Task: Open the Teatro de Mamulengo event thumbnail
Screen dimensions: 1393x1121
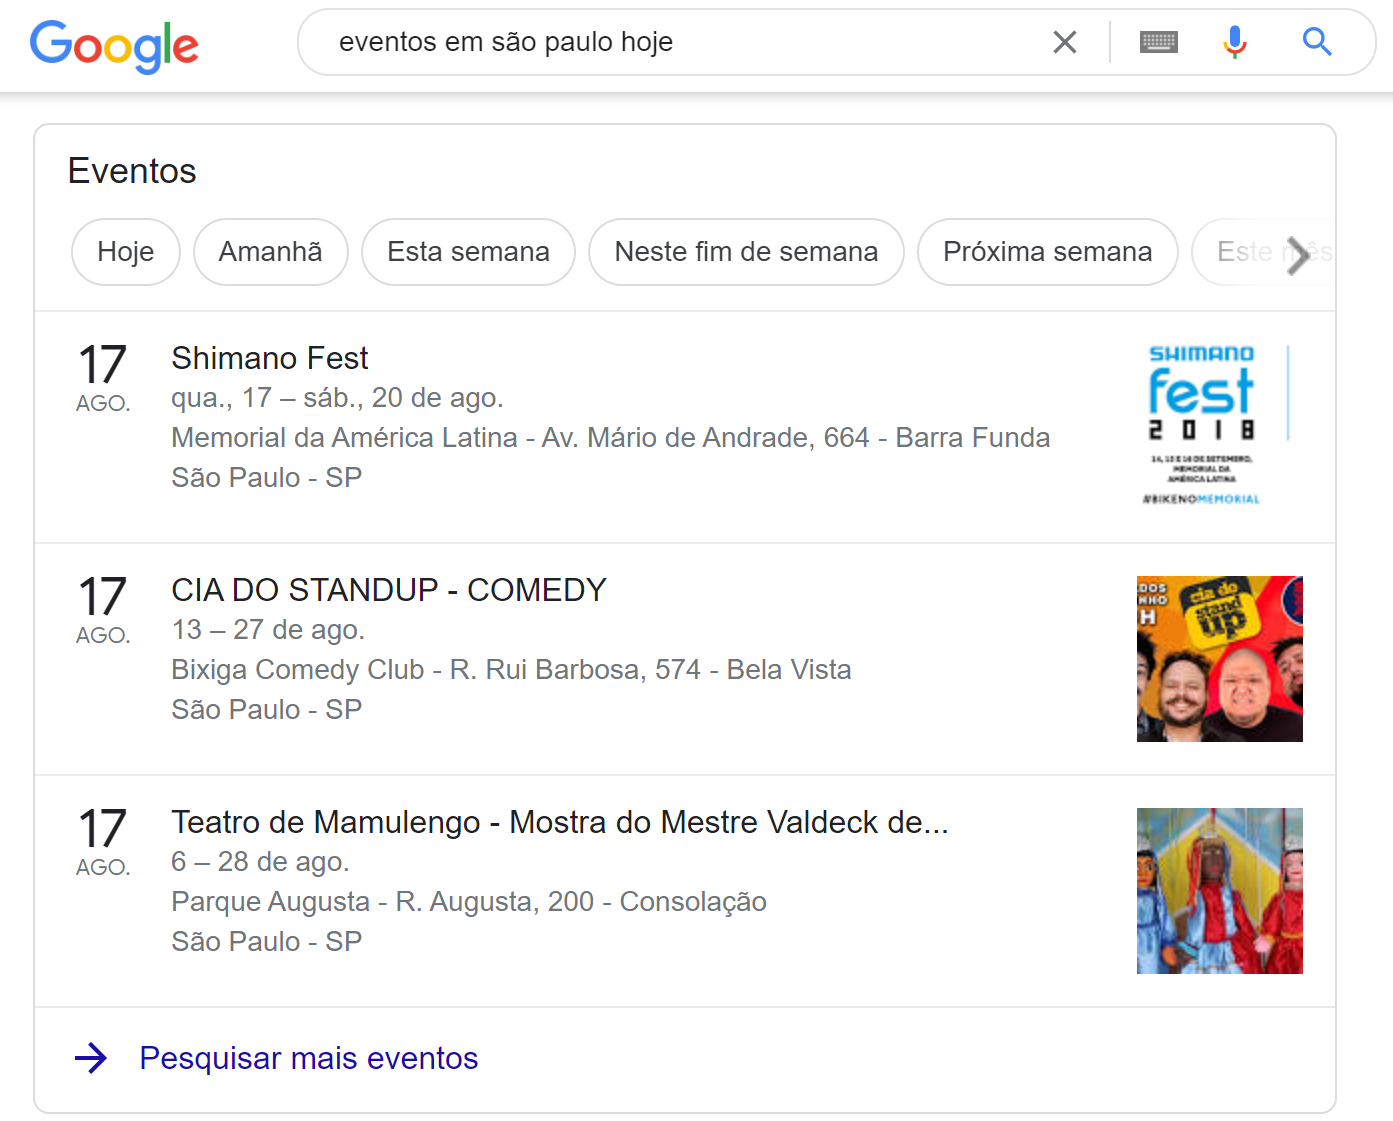Action: (x=1219, y=890)
